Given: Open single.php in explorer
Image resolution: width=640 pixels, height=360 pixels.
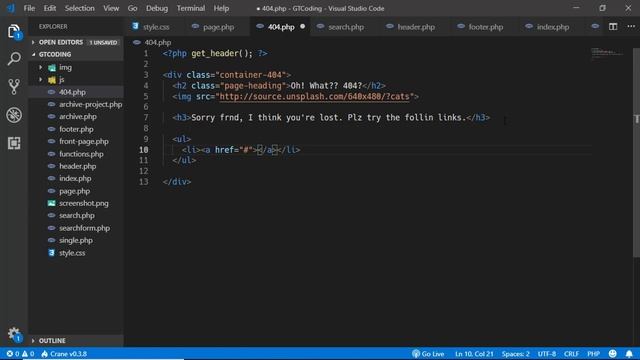Looking at the screenshot, I should point(76,240).
